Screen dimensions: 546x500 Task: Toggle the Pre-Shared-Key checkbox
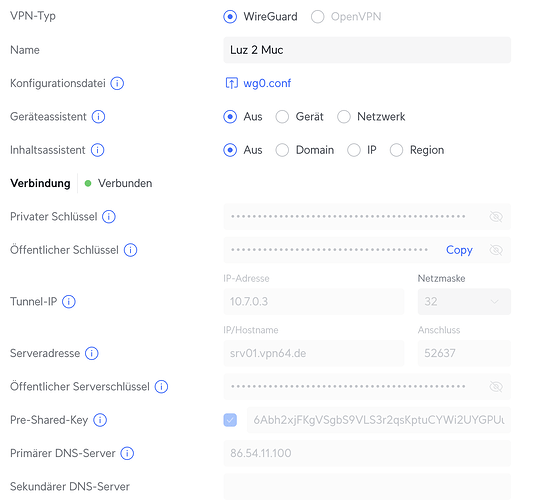230,420
